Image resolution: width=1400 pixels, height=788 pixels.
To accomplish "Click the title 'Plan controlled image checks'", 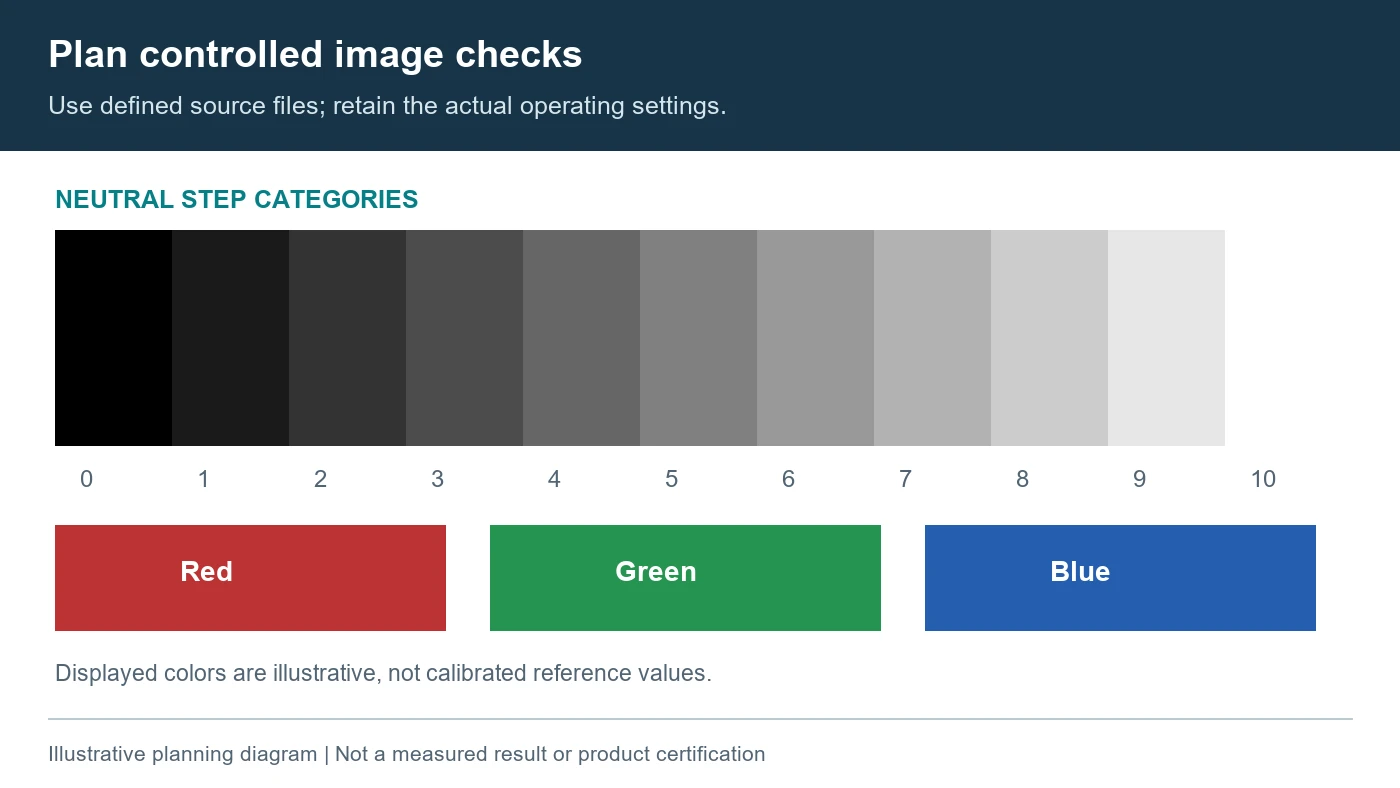I will pos(315,54).
